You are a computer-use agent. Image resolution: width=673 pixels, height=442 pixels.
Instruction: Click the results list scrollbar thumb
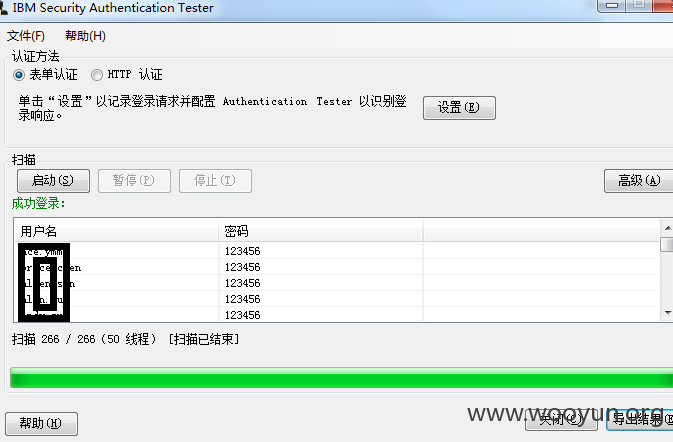[668, 245]
